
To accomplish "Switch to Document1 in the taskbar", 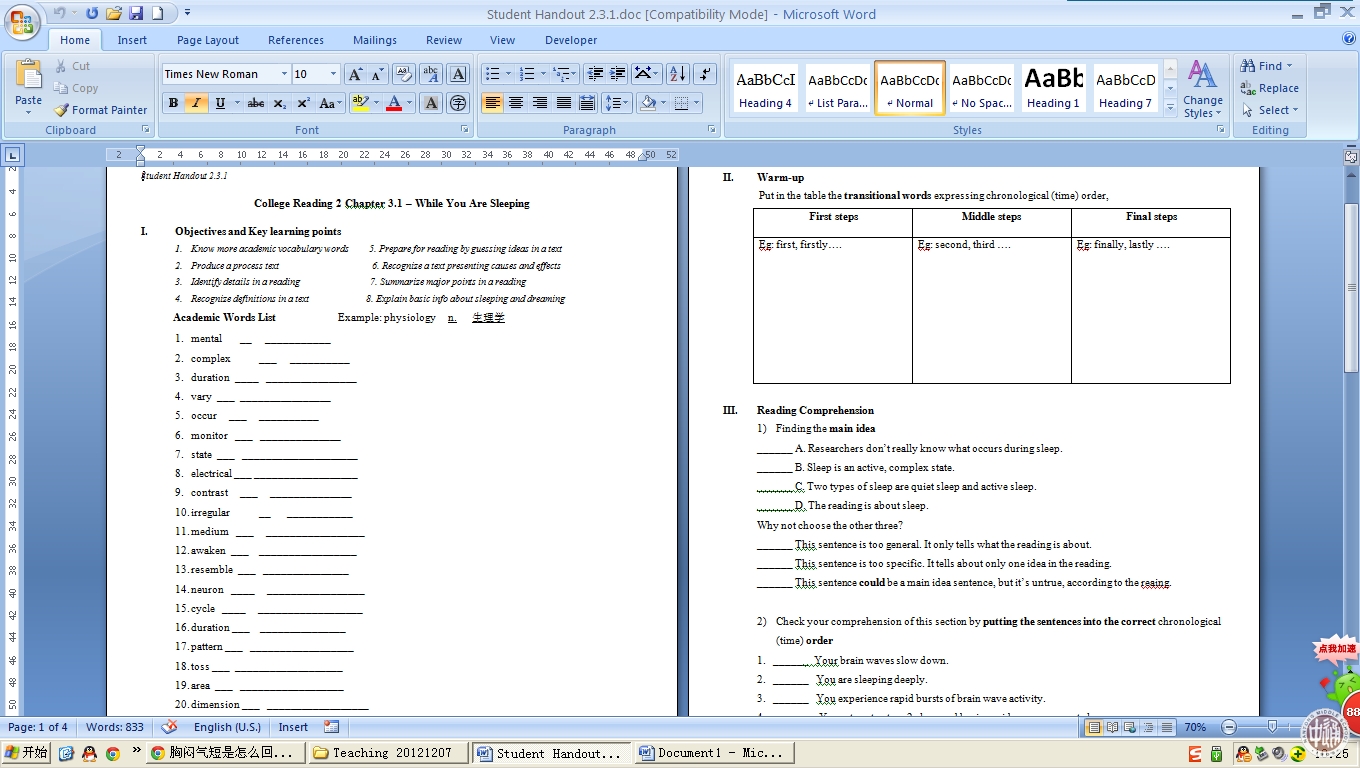I will click(x=714, y=753).
